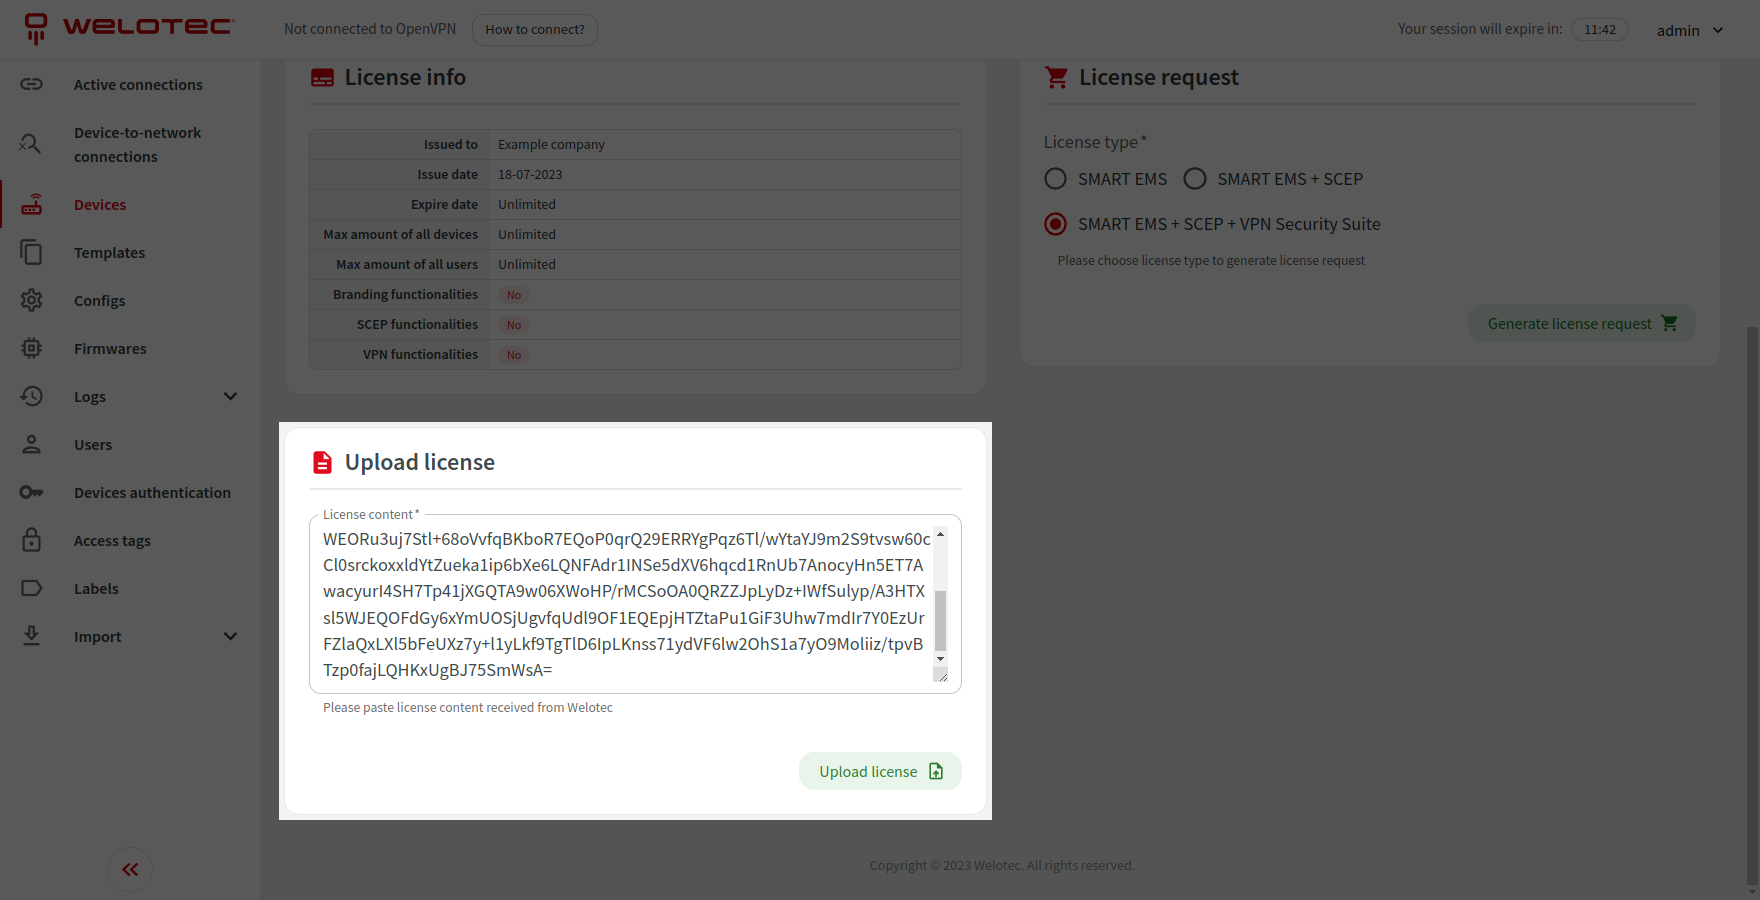Open the admin account dropdown
The height and width of the screenshot is (900, 1760).
(1690, 30)
